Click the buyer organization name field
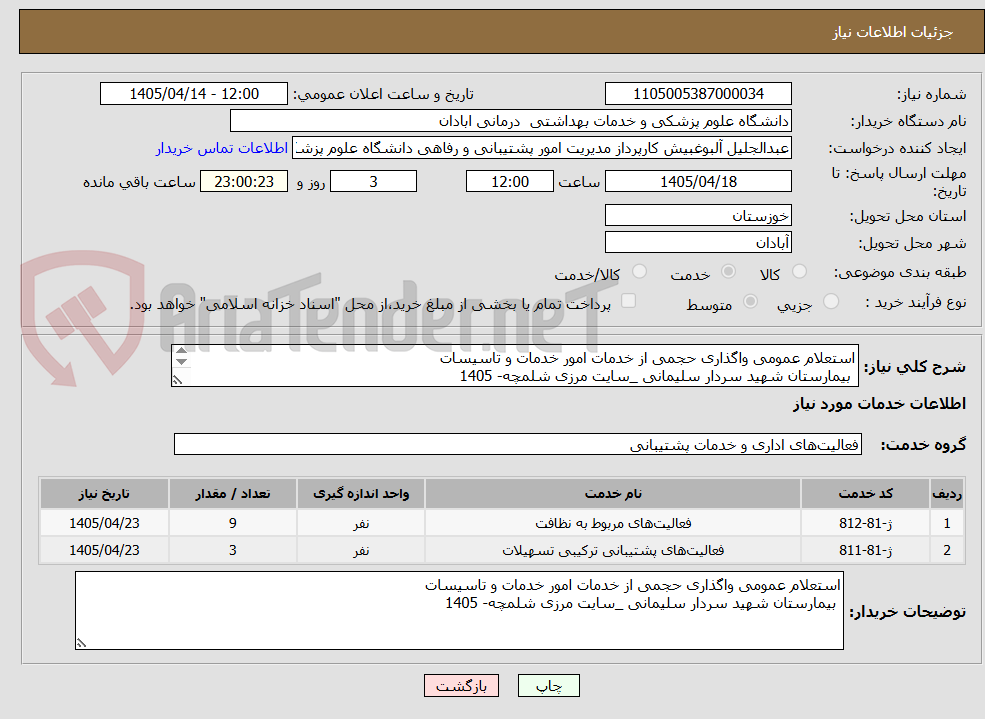 [x=511, y=121]
